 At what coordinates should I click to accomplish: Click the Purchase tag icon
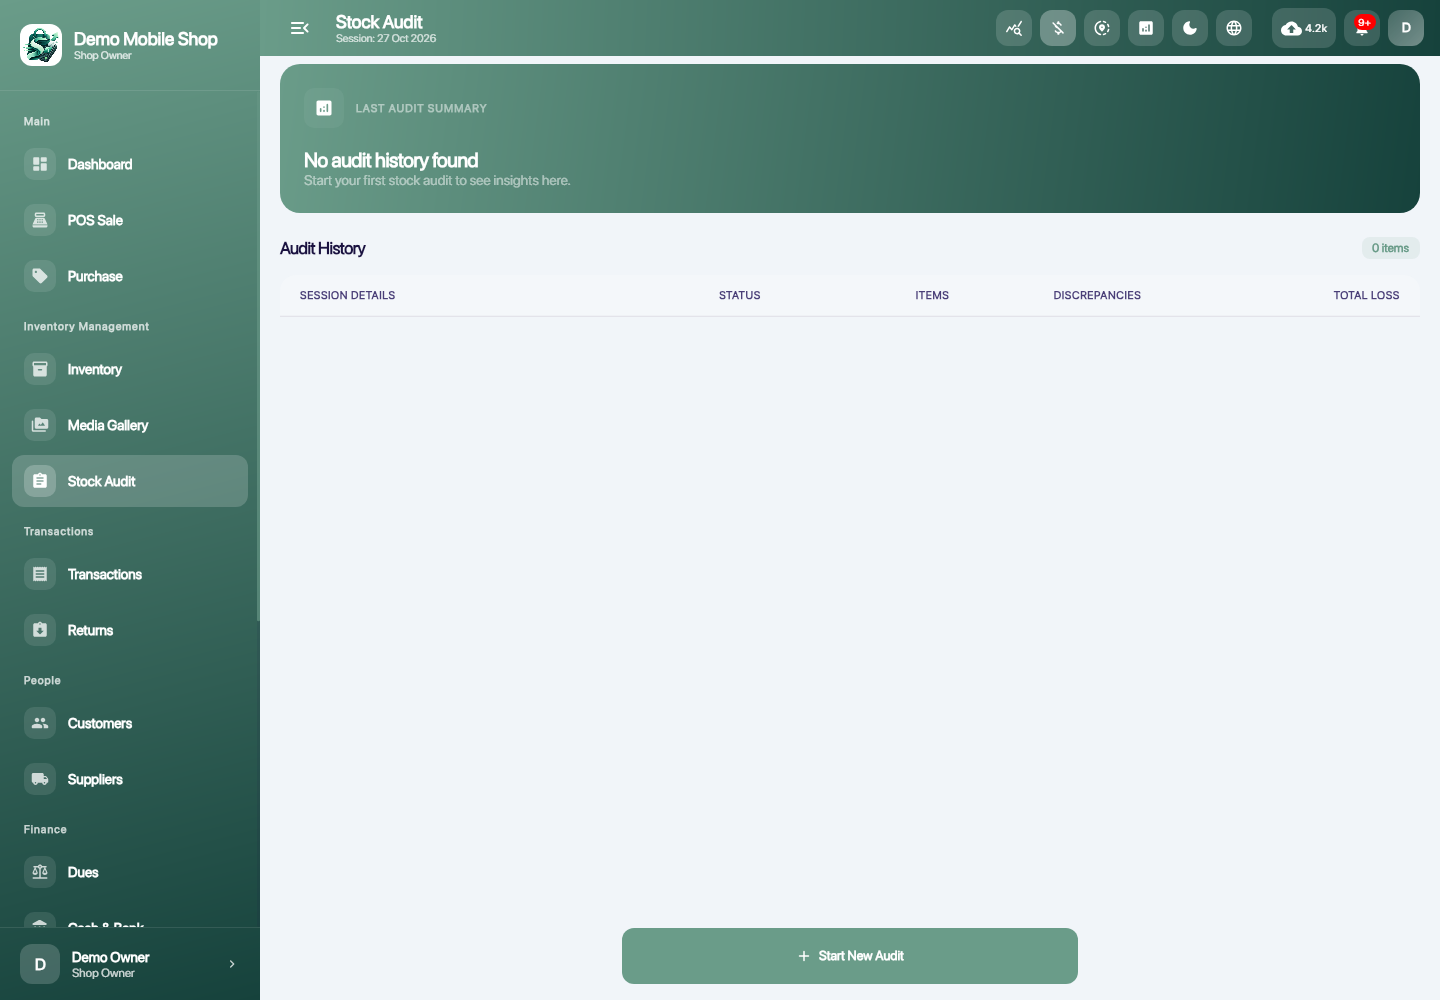(40, 276)
